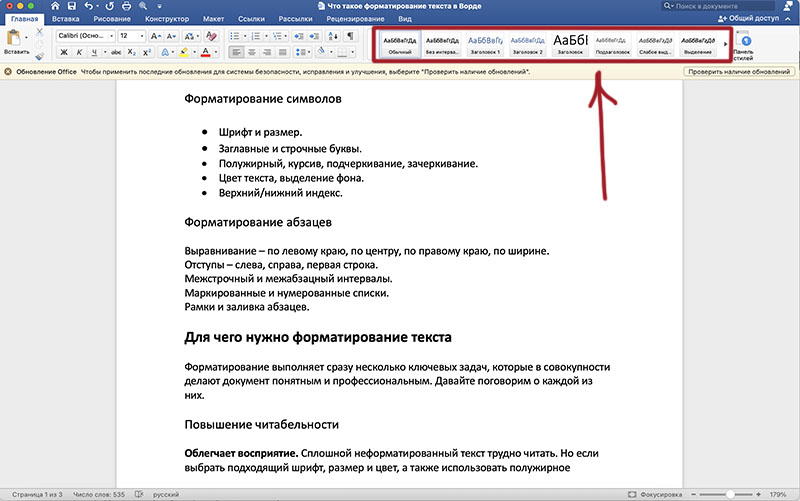Save the document with the floppy disk icon
Screen dimensions: 800x501
tap(72, 6)
